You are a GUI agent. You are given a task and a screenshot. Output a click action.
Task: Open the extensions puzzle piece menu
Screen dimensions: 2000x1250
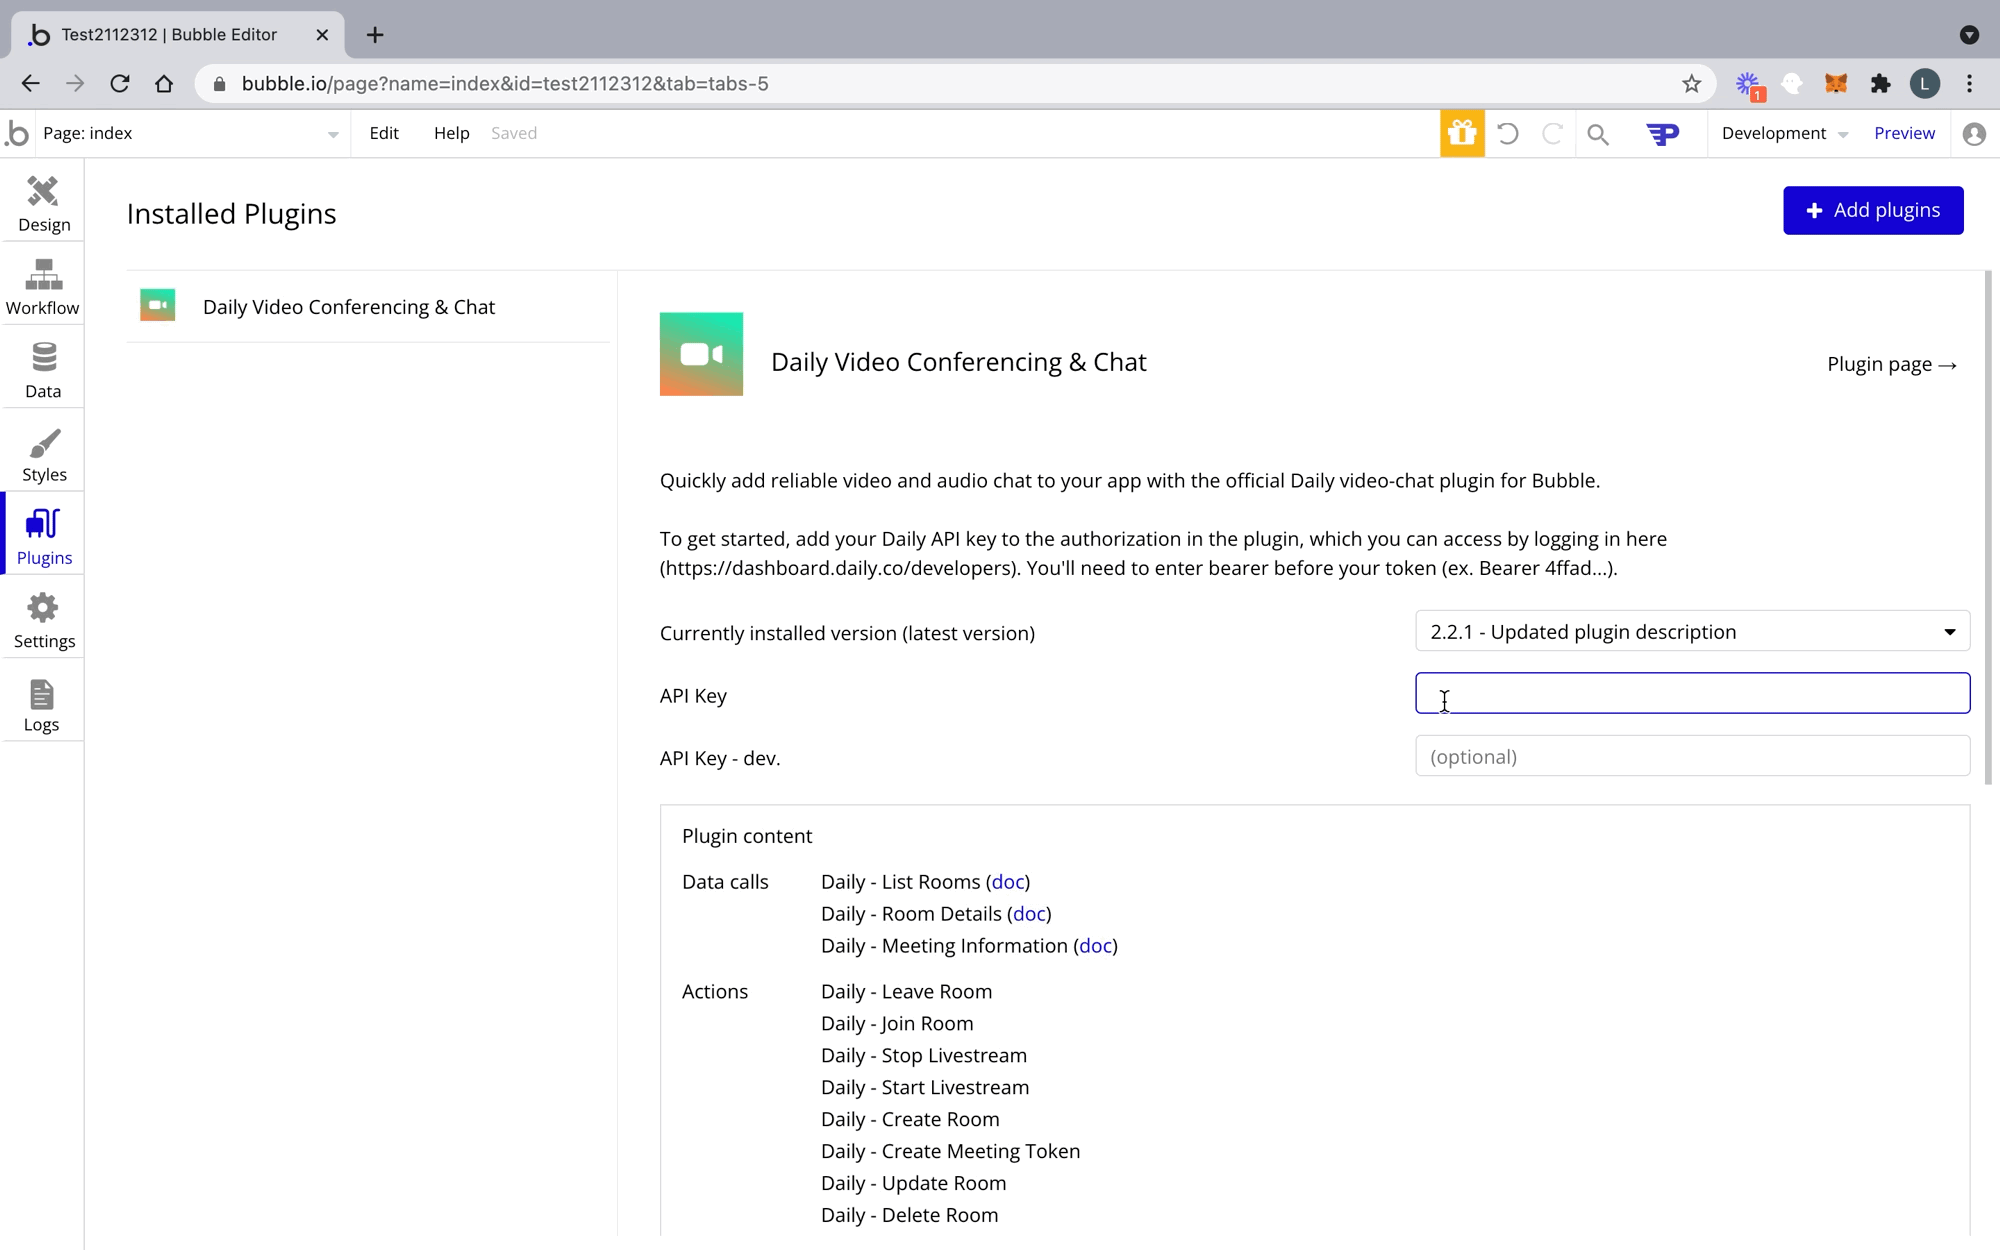1880,84
